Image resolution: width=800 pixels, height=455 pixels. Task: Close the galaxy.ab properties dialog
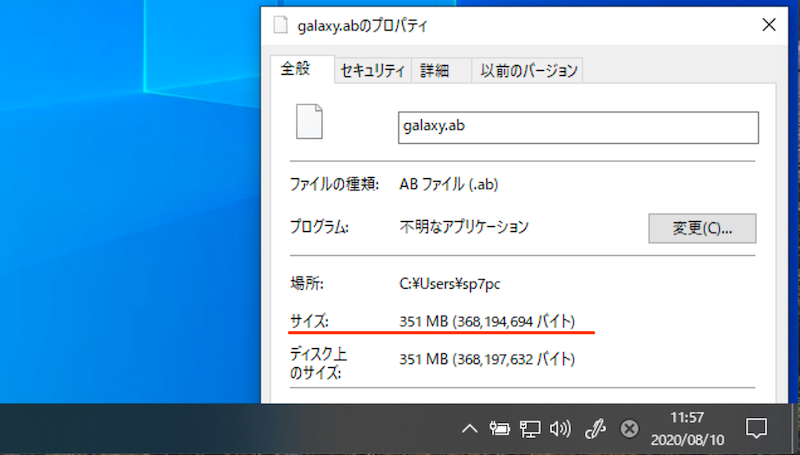click(768, 24)
